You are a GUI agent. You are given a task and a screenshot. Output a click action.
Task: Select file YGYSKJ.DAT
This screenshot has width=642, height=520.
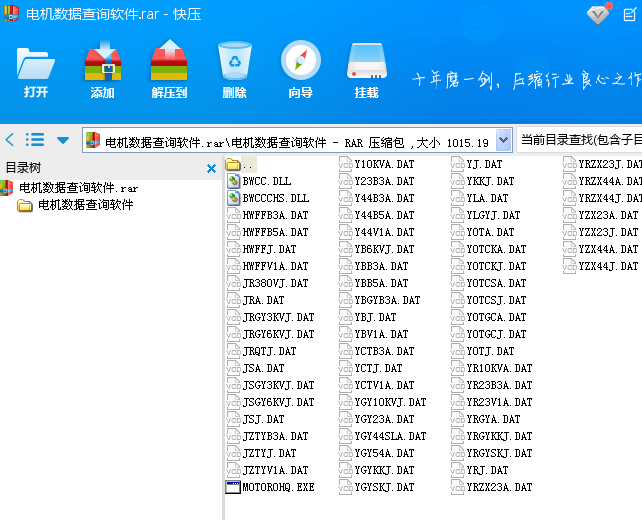[376, 487]
